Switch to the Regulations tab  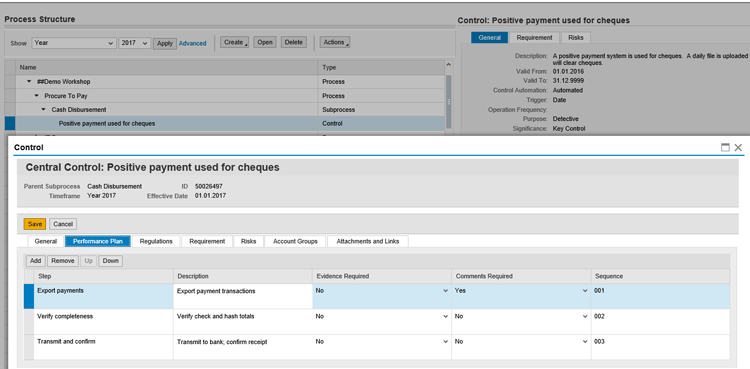(x=156, y=241)
